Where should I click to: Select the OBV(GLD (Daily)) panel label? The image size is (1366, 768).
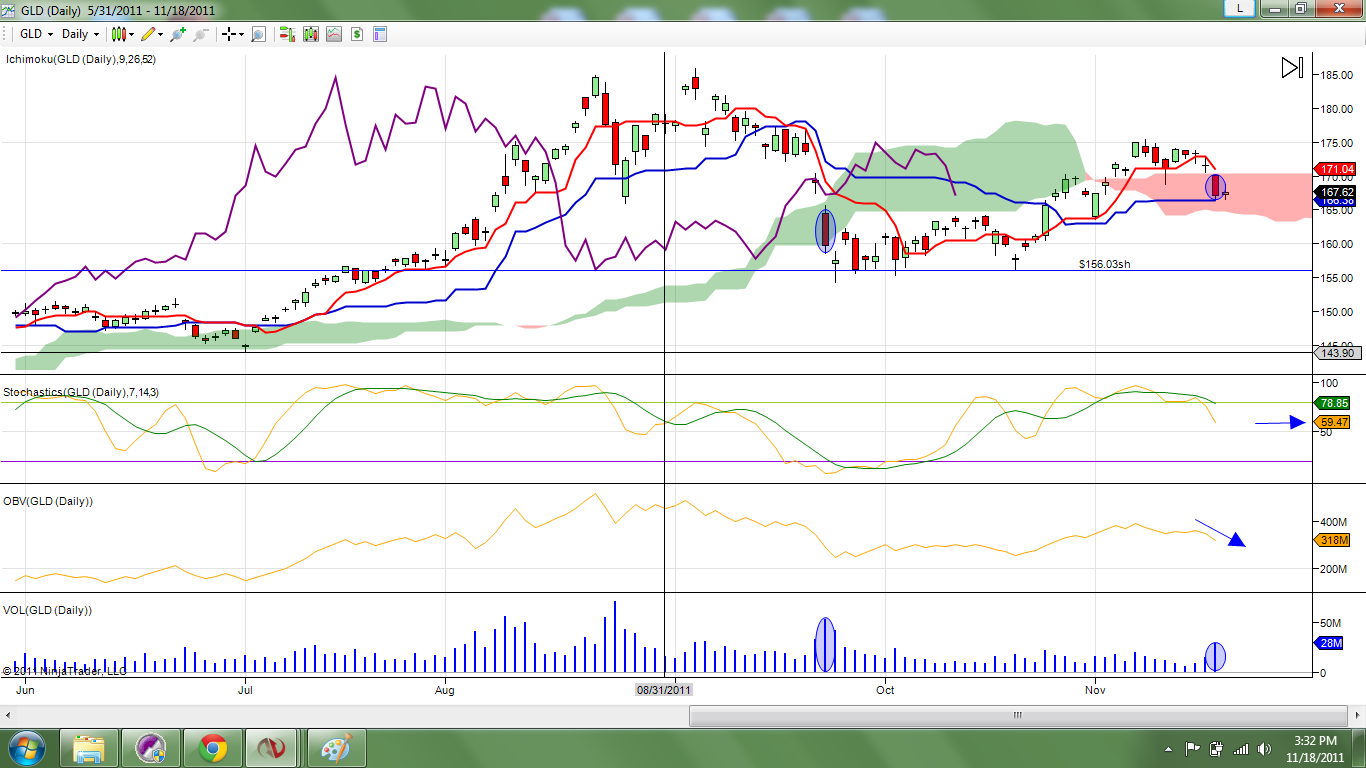click(x=48, y=501)
